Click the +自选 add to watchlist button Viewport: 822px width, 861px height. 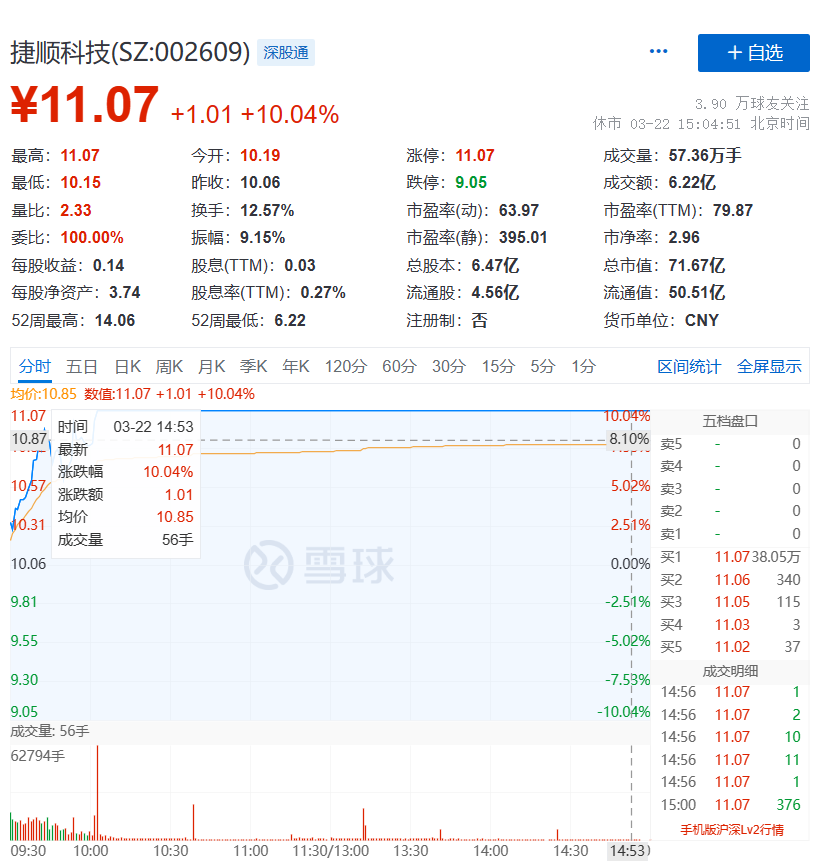[x=753, y=53]
